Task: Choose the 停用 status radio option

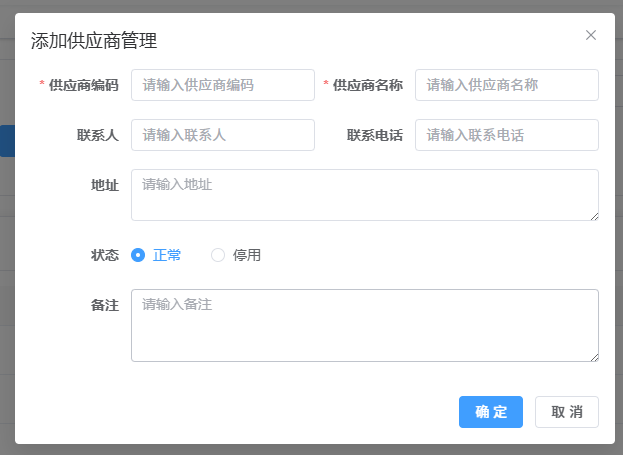Action: pyautogui.click(x=218, y=255)
